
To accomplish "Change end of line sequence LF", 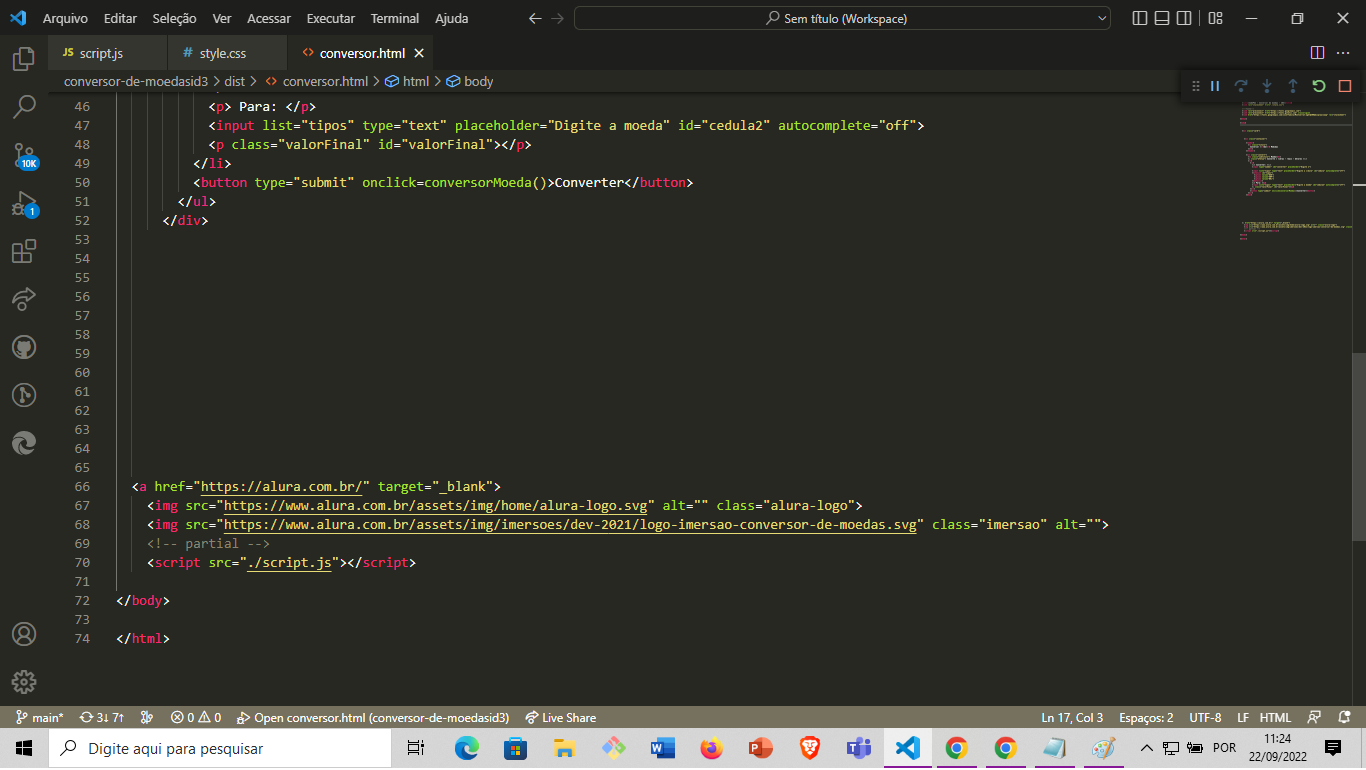I will pyautogui.click(x=1243, y=717).
